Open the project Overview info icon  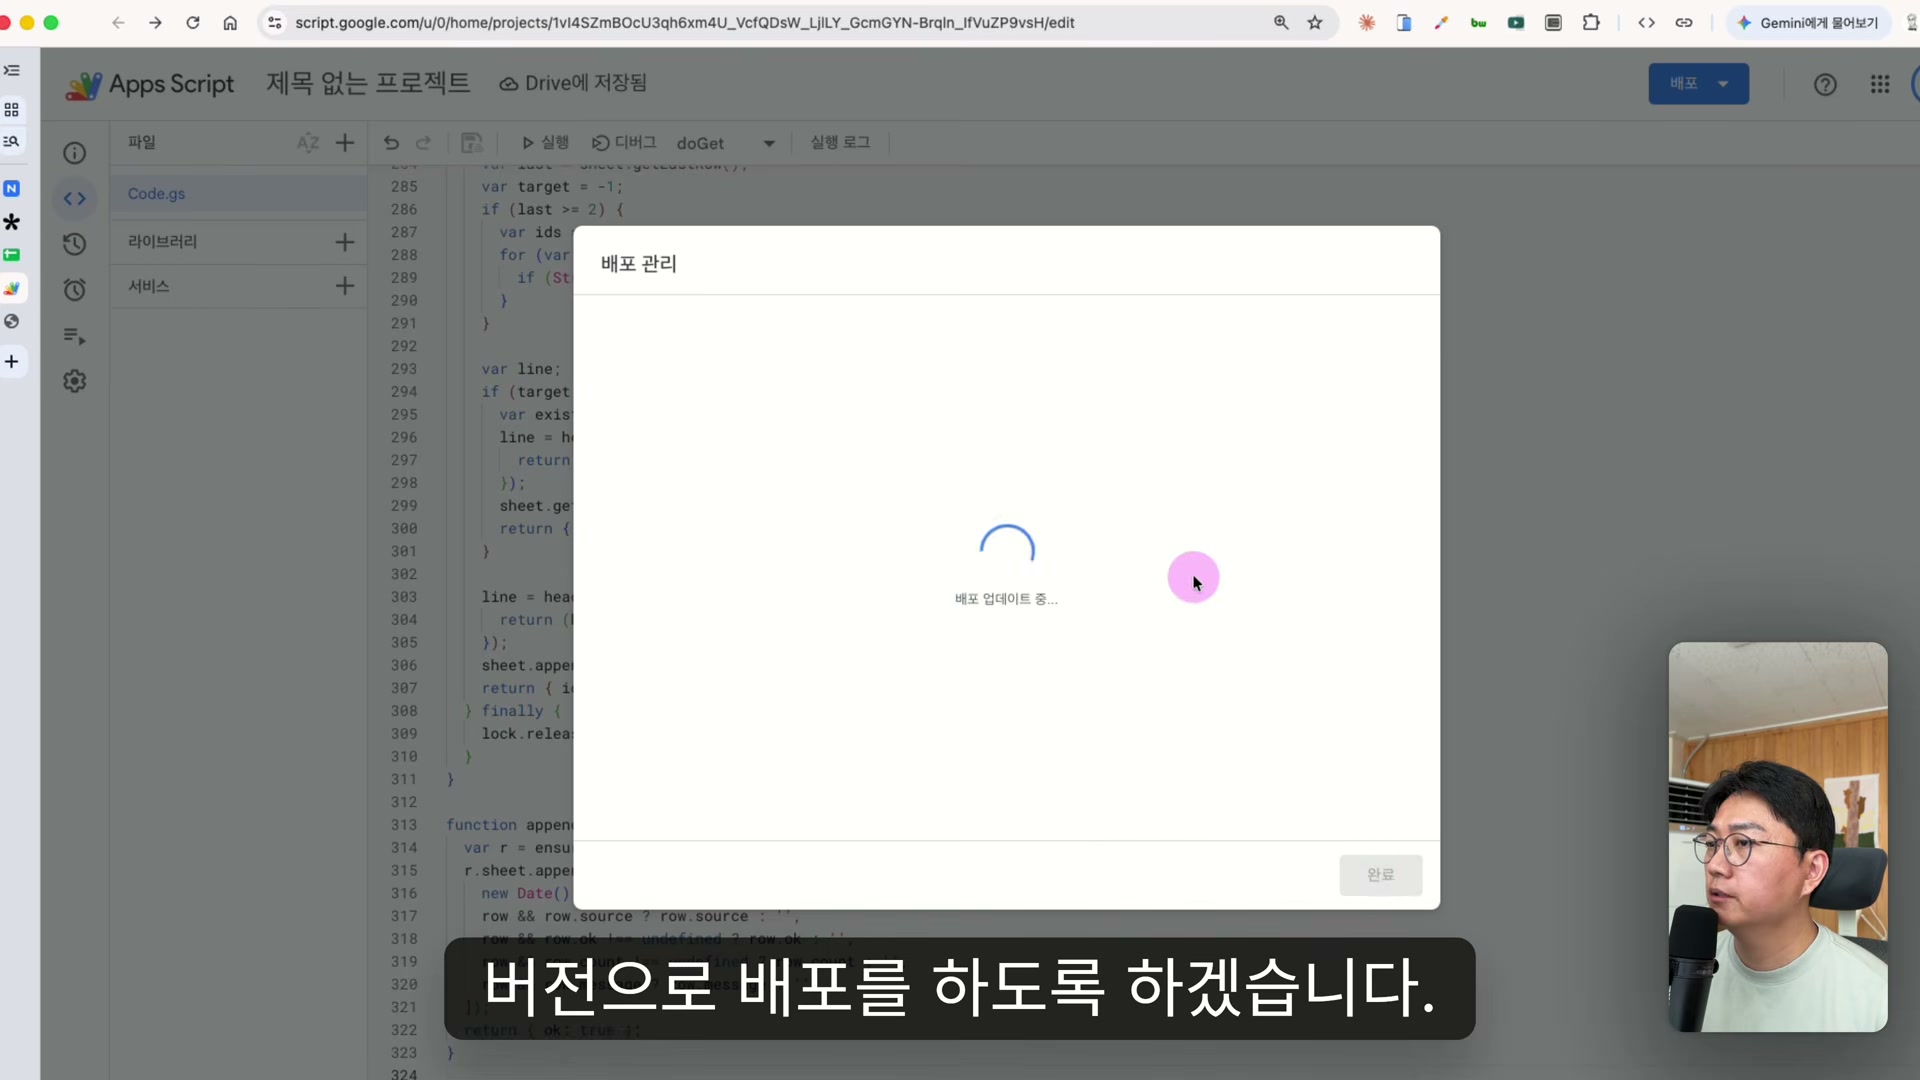75,153
